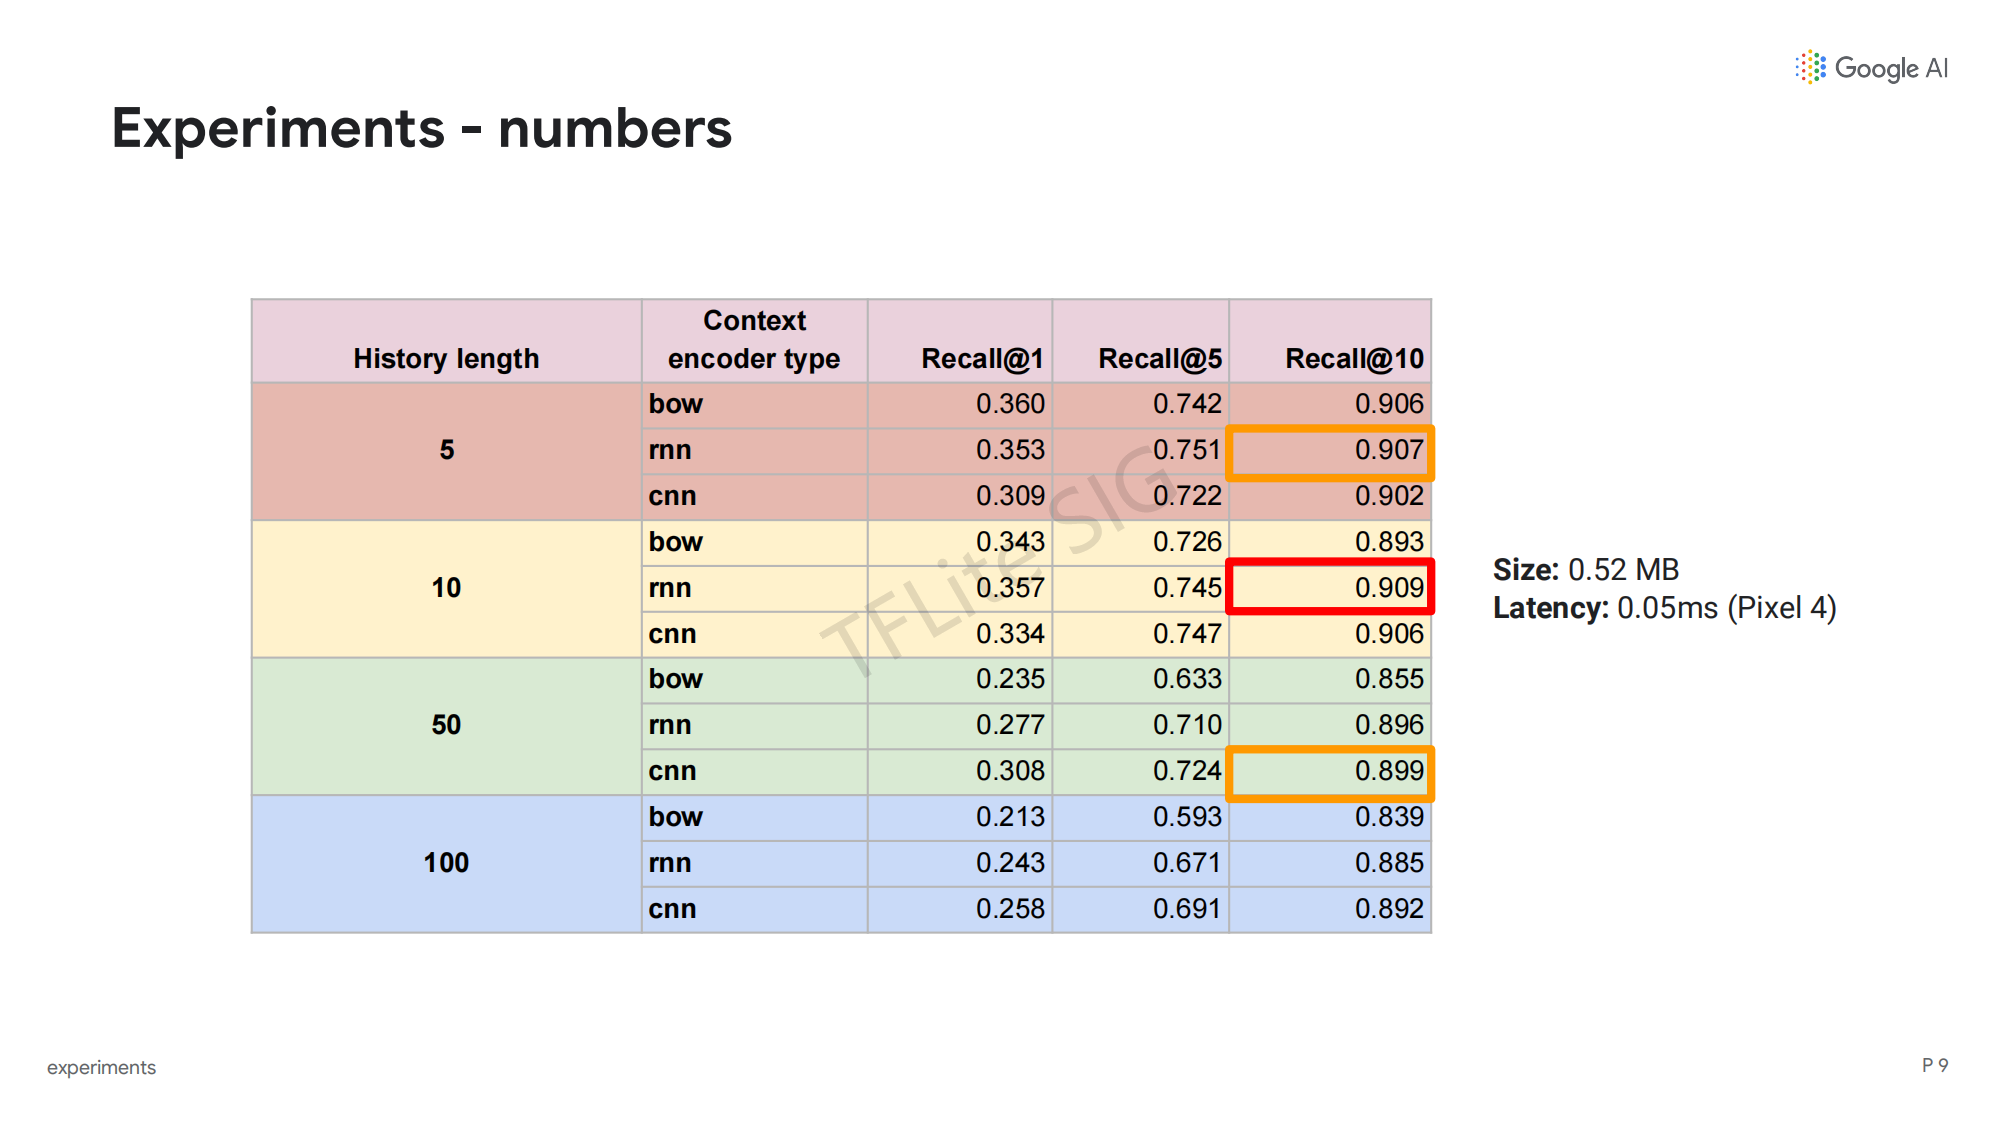Screen dimensions: 2000x1125
Task: Click the 0.893 Recall@10 value
Action: (1389, 542)
